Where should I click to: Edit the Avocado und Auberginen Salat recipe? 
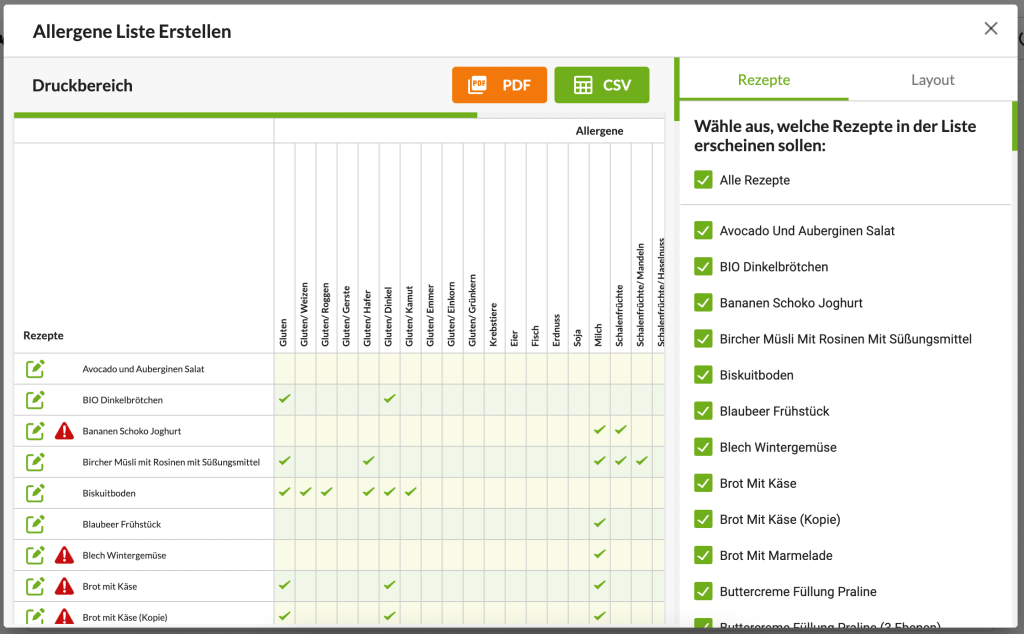coord(36,368)
